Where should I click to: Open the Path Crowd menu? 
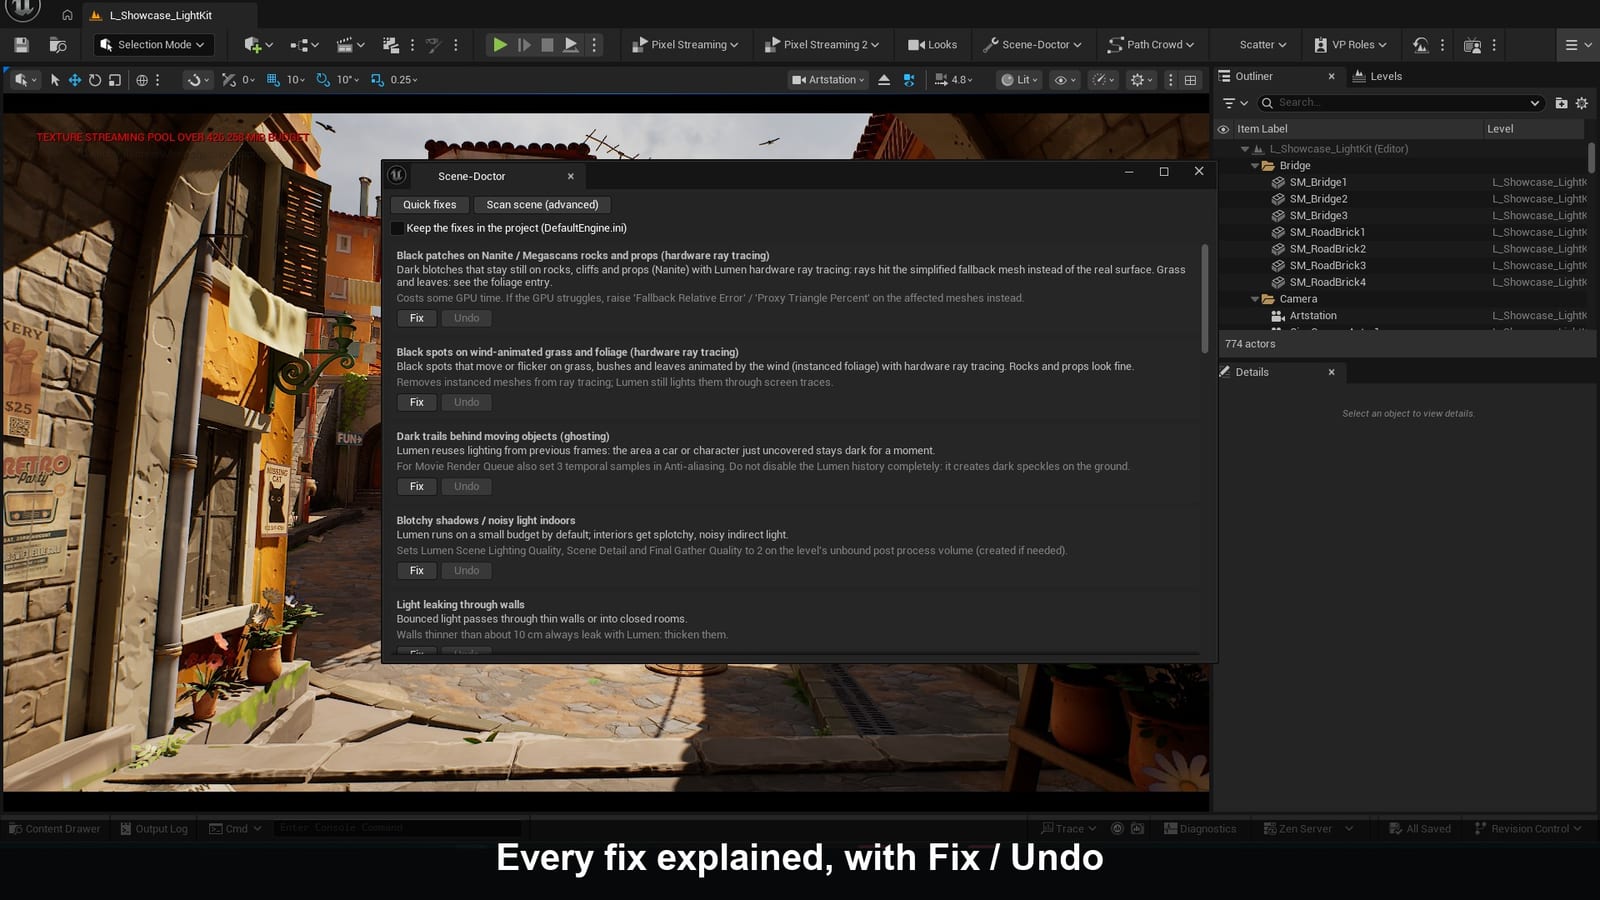[x=1151, y=45]
